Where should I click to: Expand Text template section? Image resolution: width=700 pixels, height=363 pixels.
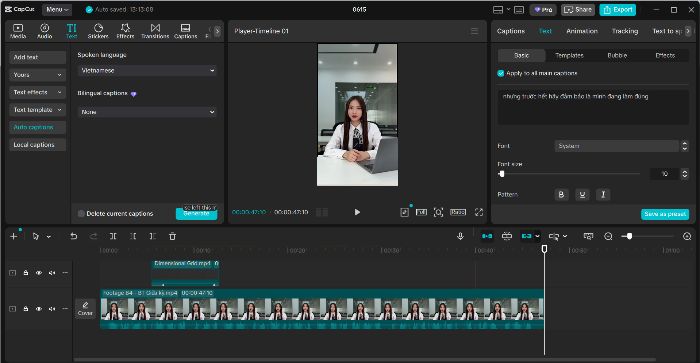(x=38, y=109)
